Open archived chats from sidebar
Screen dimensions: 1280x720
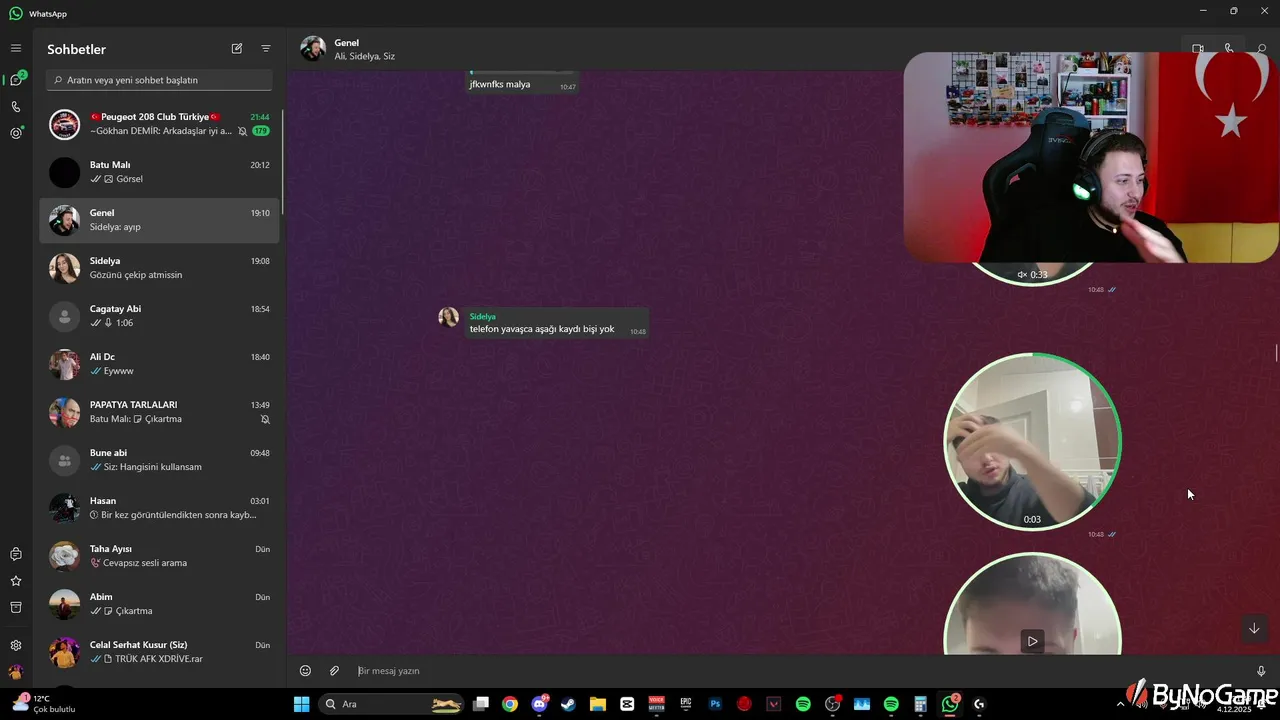(x=16, y=607)
